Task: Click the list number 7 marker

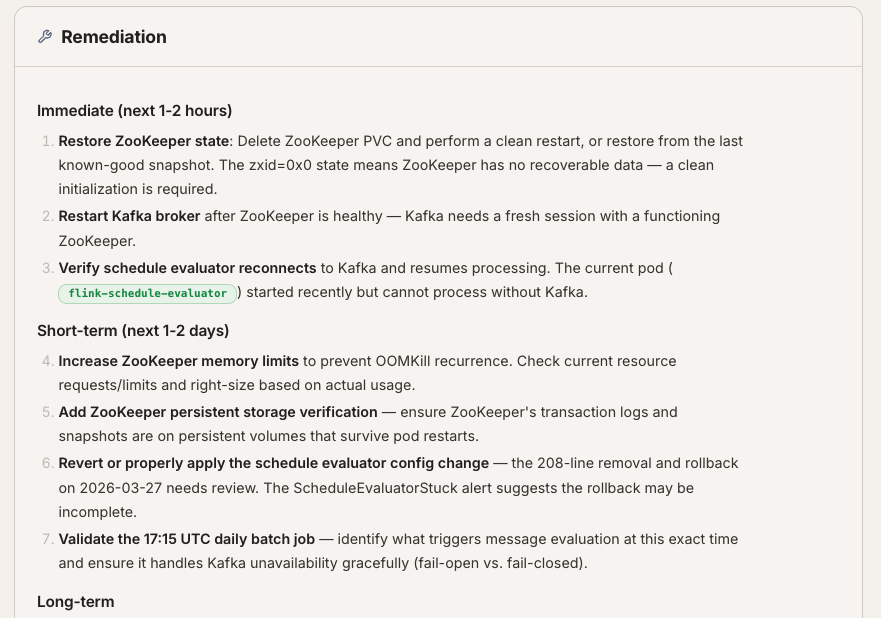Action: [48, 539]
